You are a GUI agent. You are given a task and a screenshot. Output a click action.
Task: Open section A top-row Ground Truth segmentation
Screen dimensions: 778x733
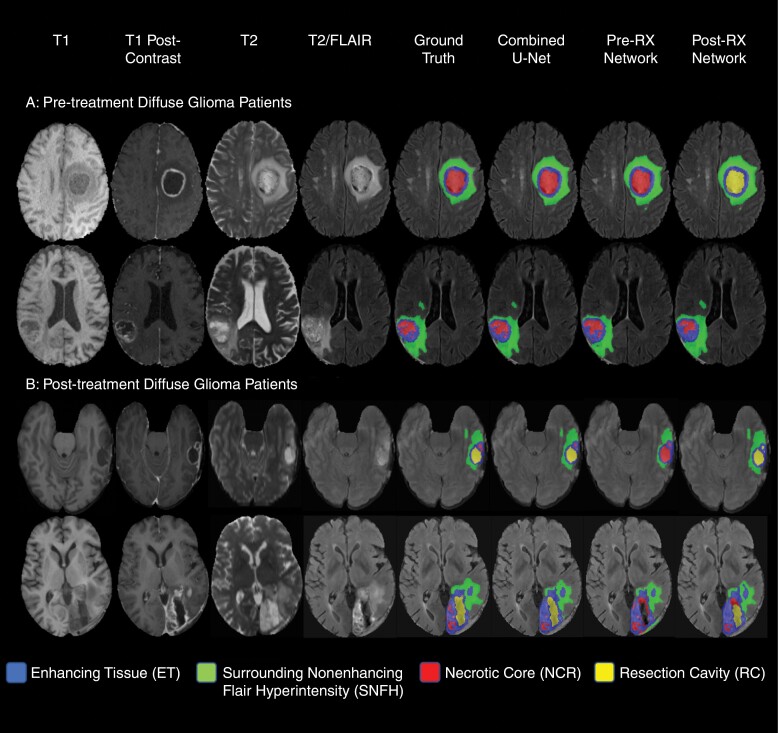[440, 180]
